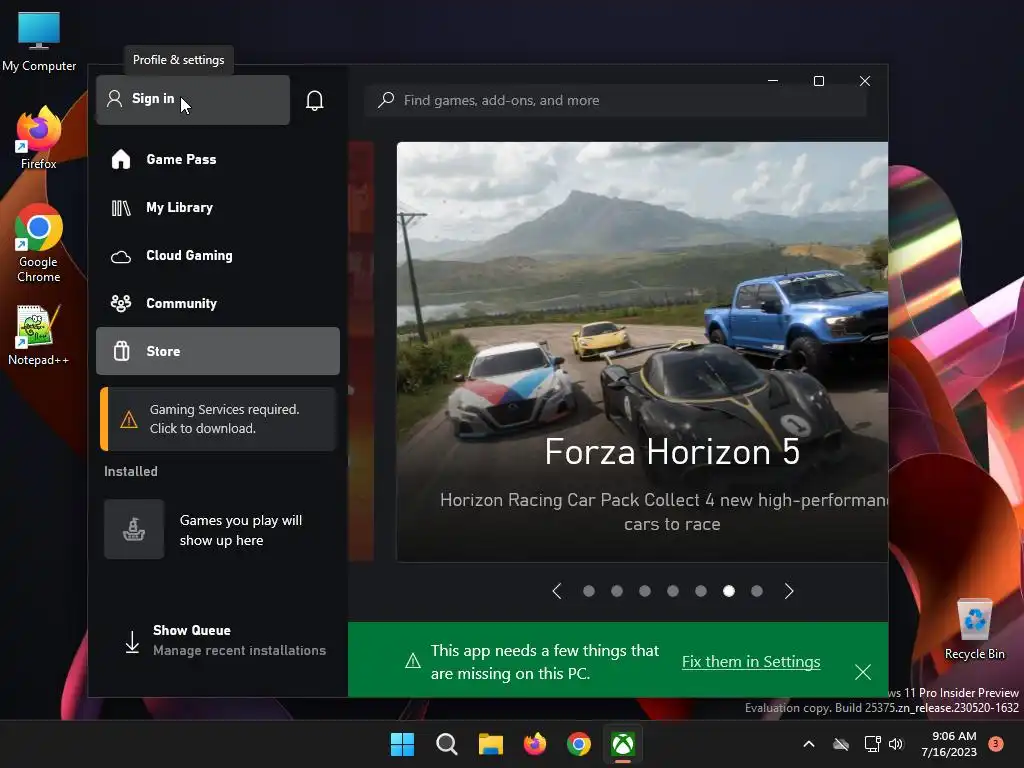Click the Cloud Gaming cloud icon
1024x768 pixels.
point(121,257)
